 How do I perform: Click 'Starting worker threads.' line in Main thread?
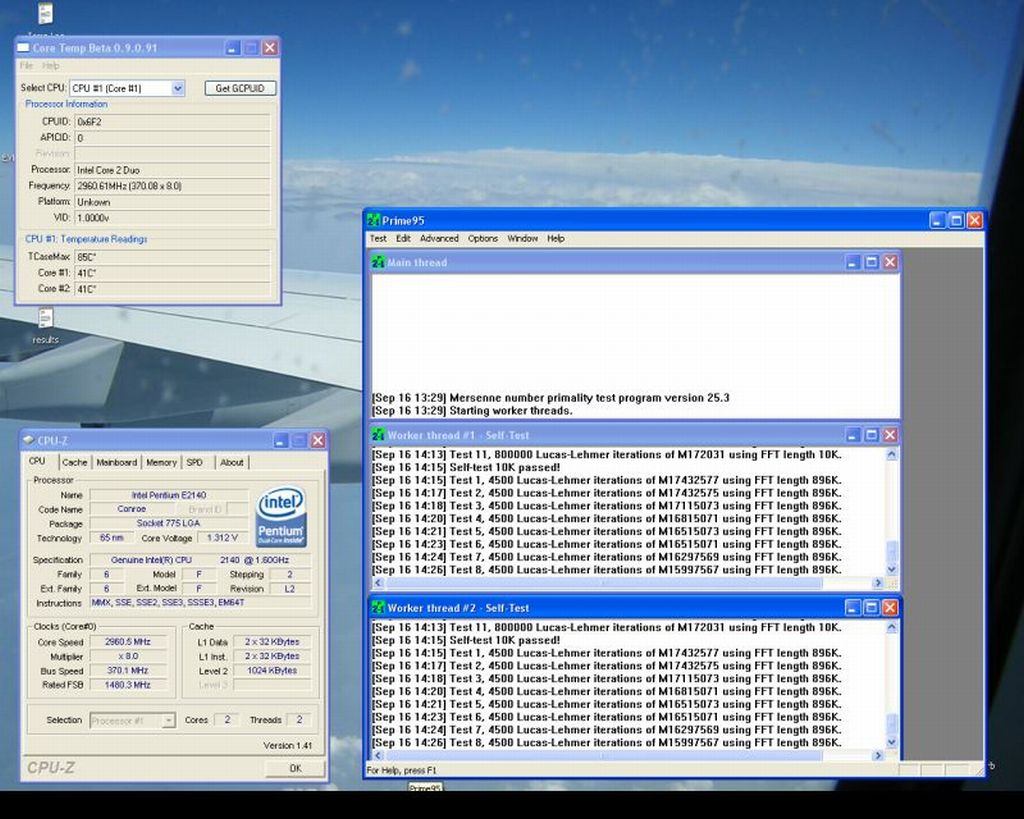point(511,411)
